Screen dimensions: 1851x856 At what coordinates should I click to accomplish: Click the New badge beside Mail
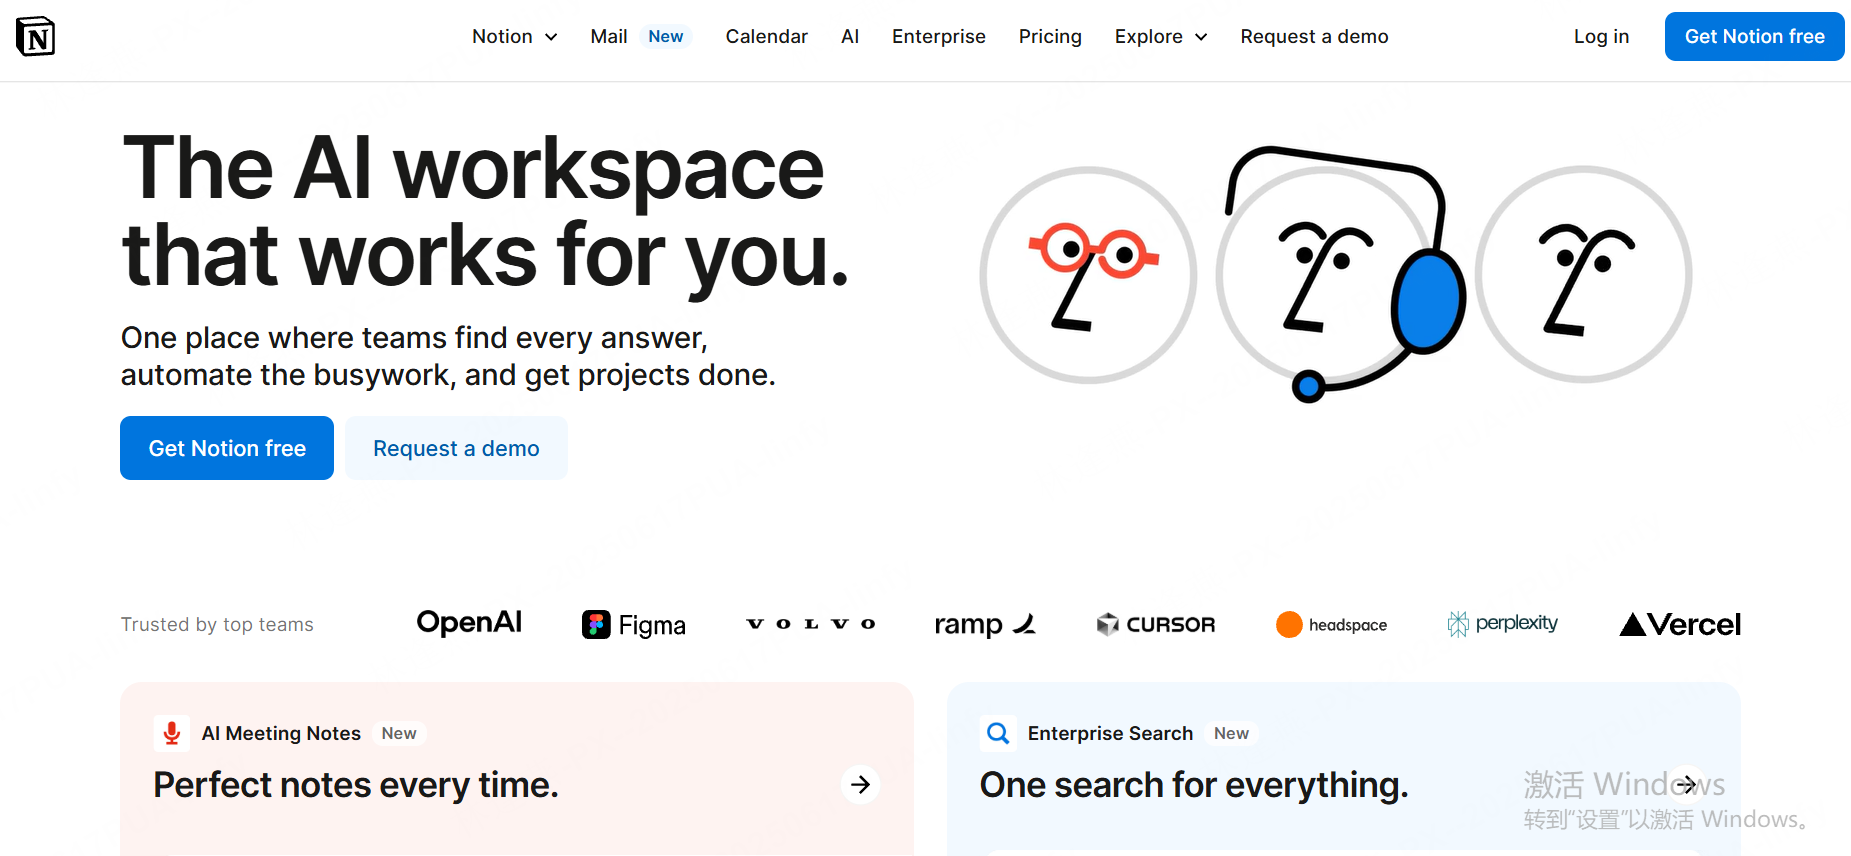[x=666, y=36]
